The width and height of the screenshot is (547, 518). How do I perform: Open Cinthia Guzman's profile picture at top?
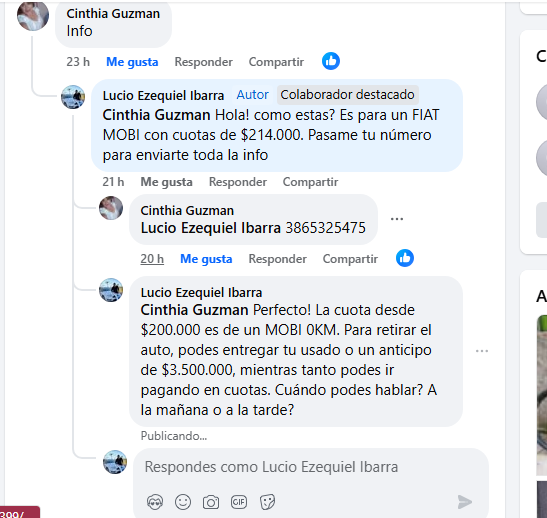33,15
